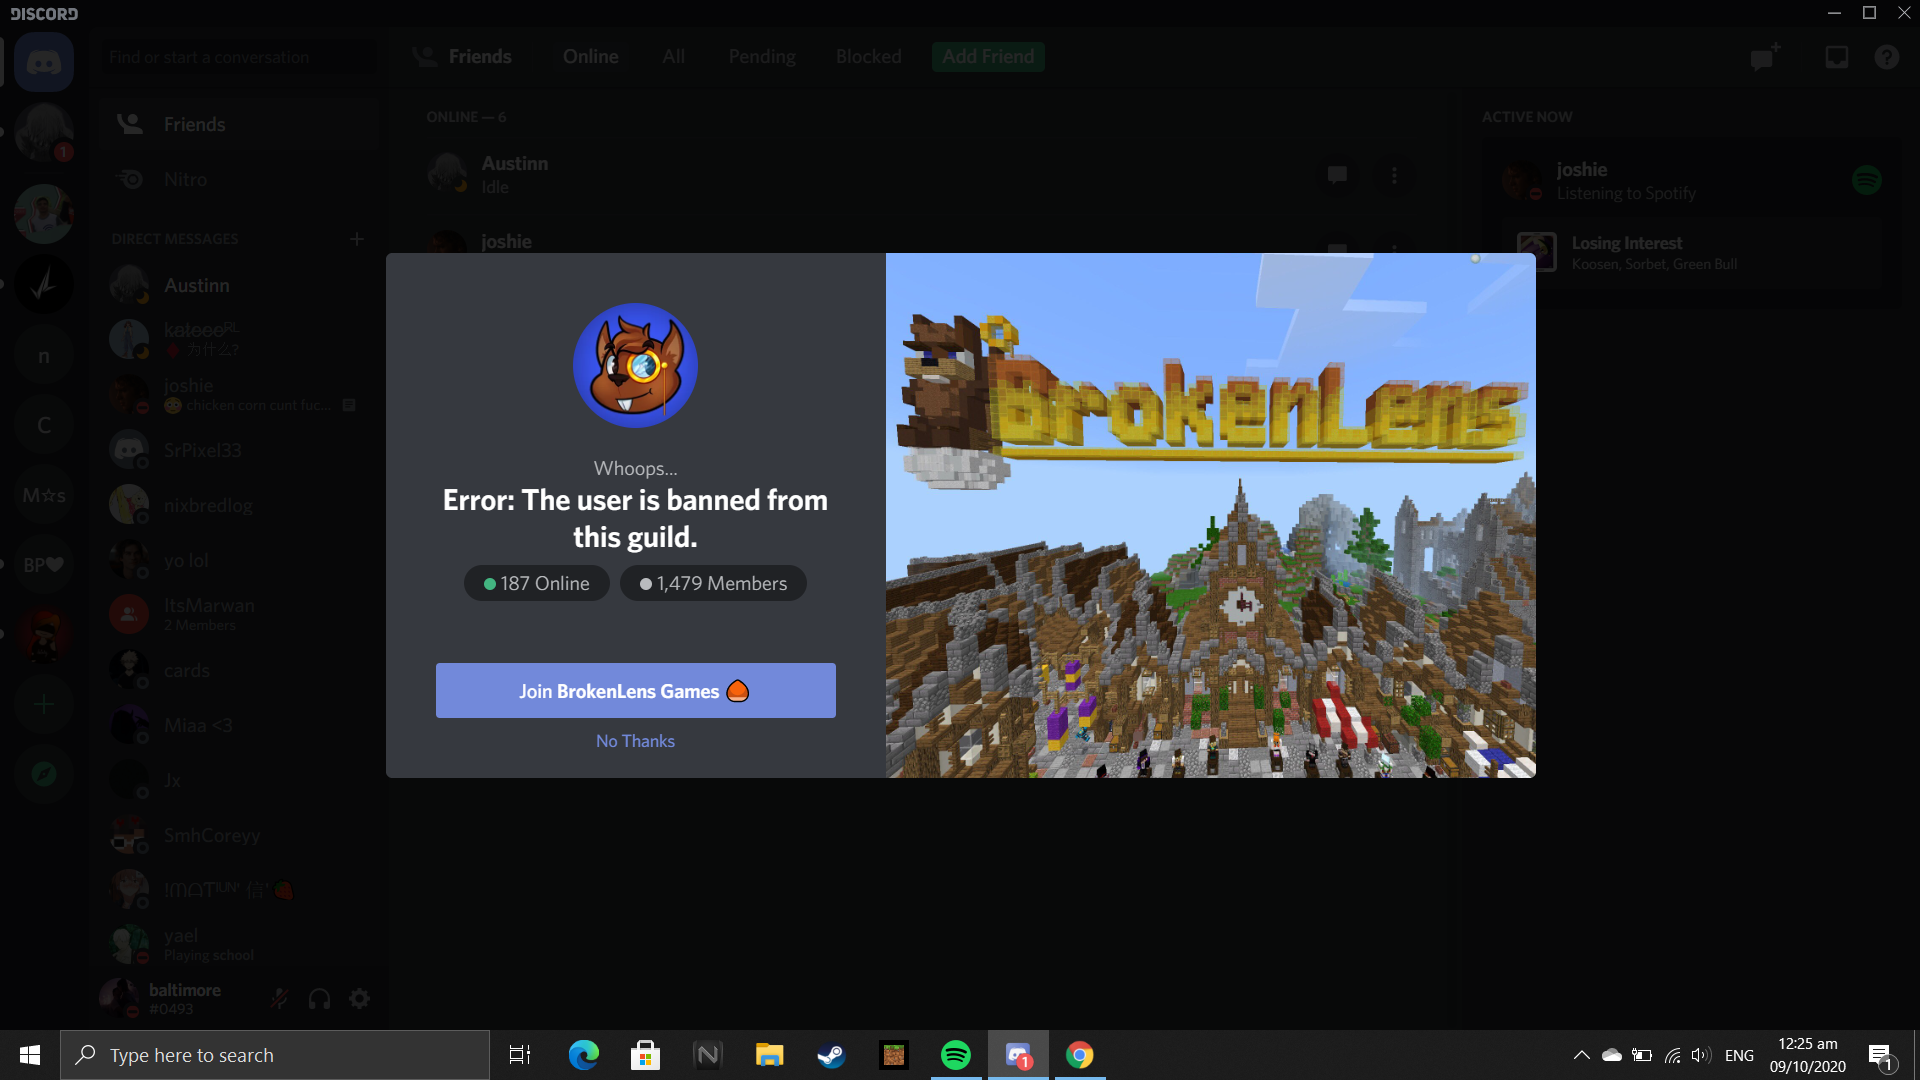
Task: Toggle microphone mute in user panel
Action: [280, 998]
